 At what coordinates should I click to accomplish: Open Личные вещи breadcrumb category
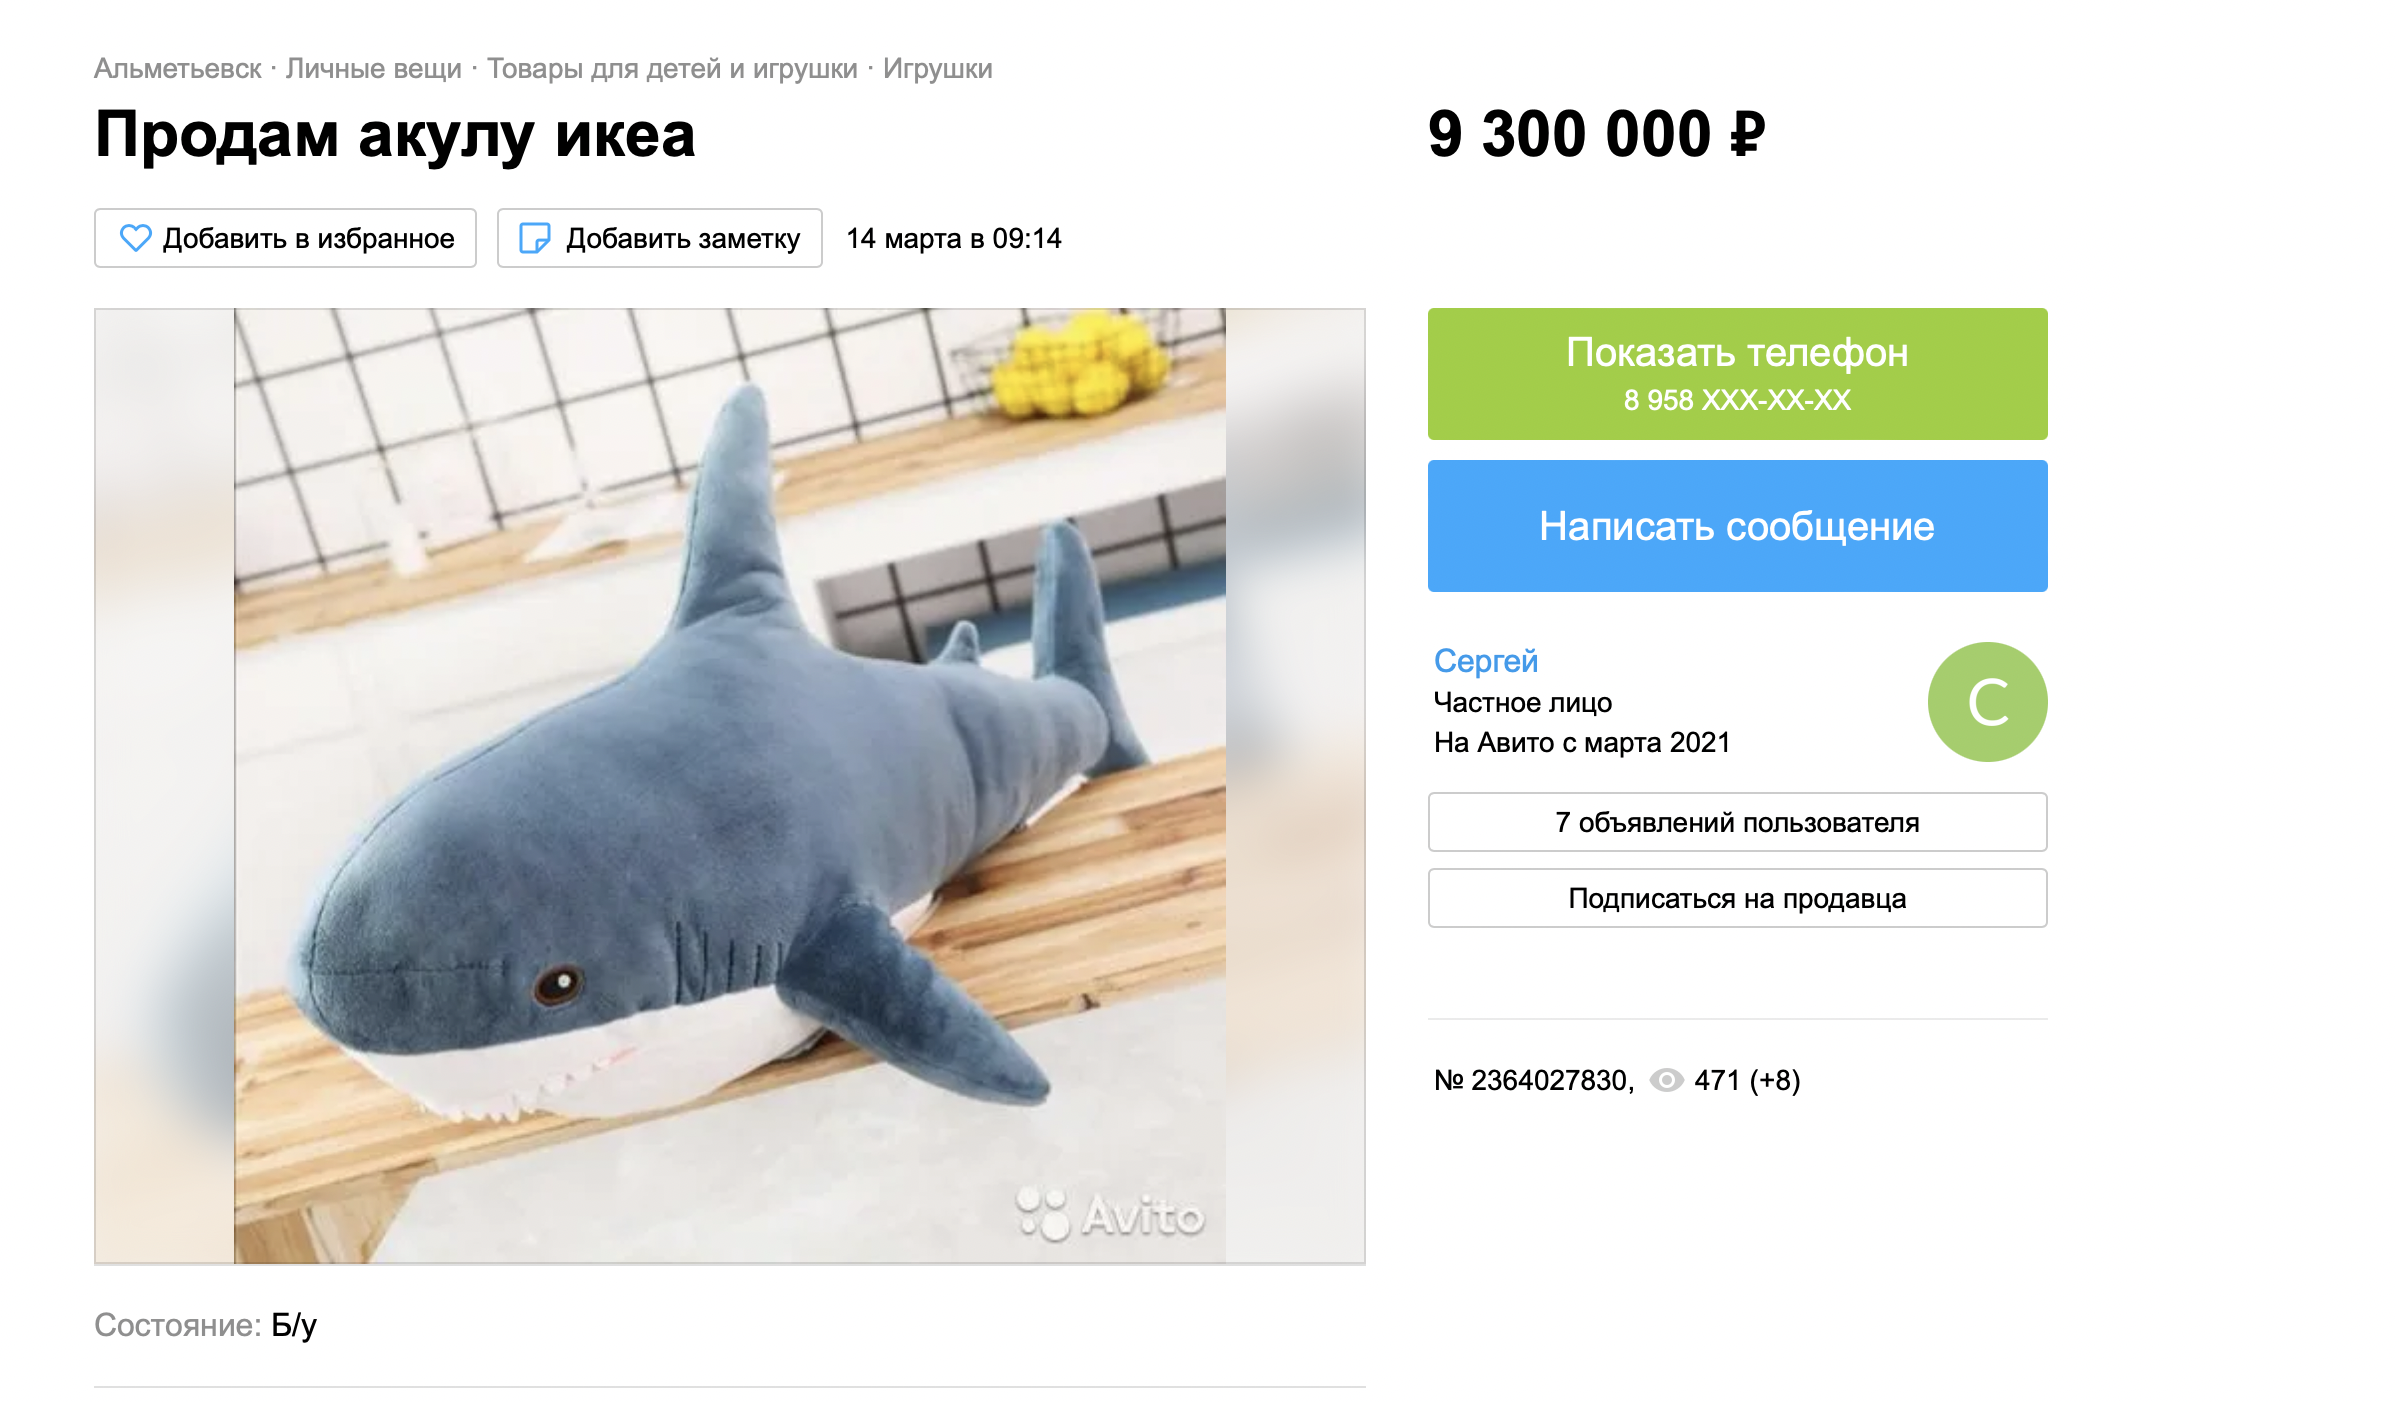pyautogui.click(x=374, y=69)
